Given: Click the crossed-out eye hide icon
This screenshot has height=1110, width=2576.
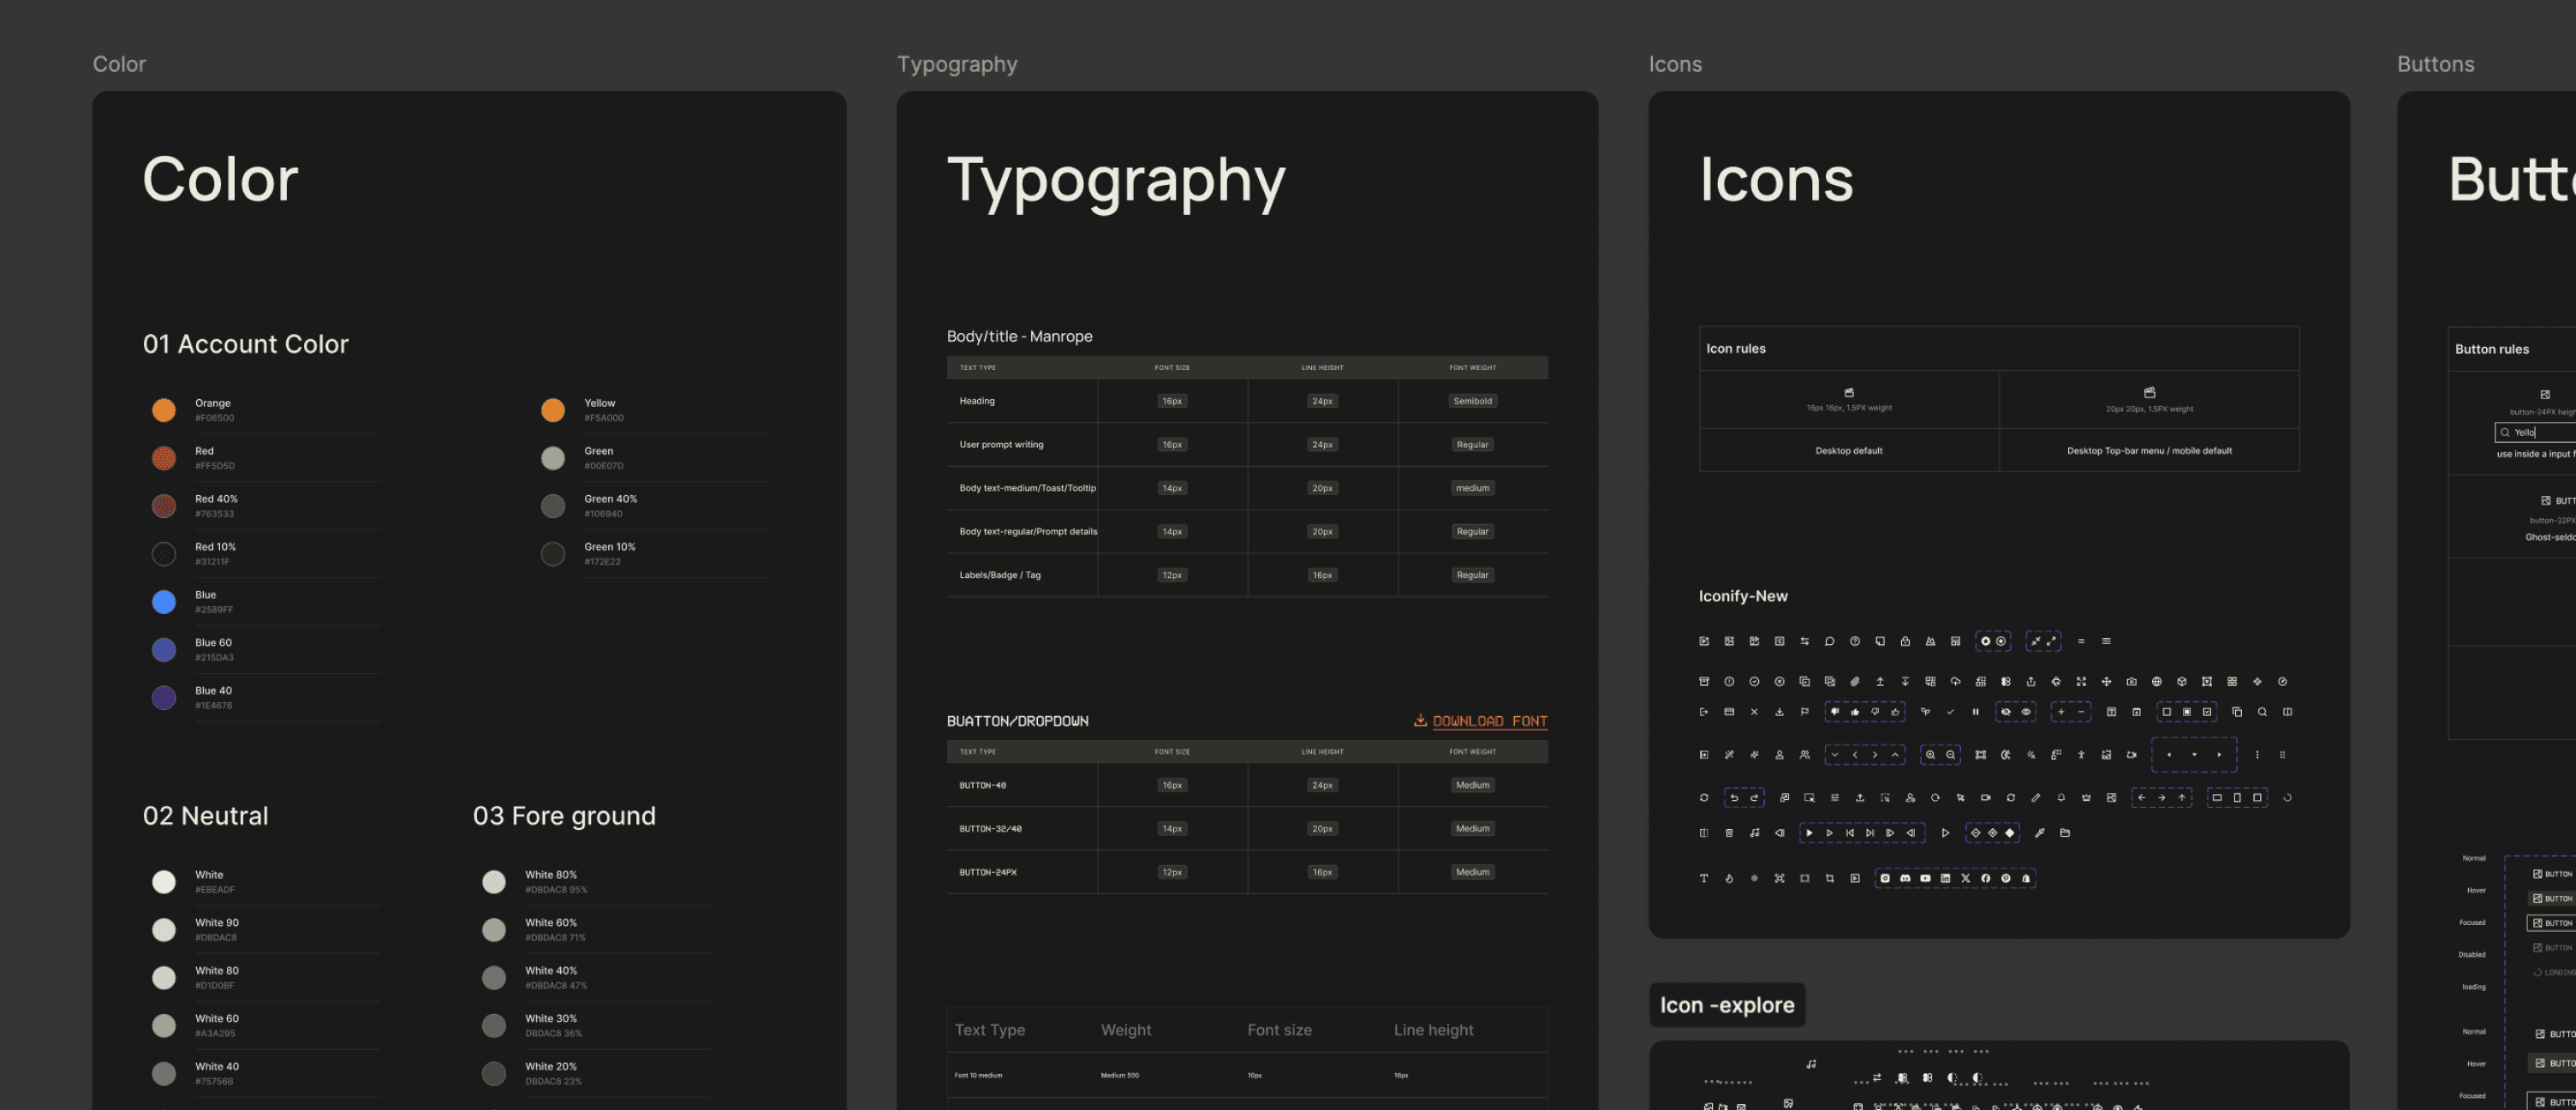Looking at the screenshot, I should tap(2006, 713).
